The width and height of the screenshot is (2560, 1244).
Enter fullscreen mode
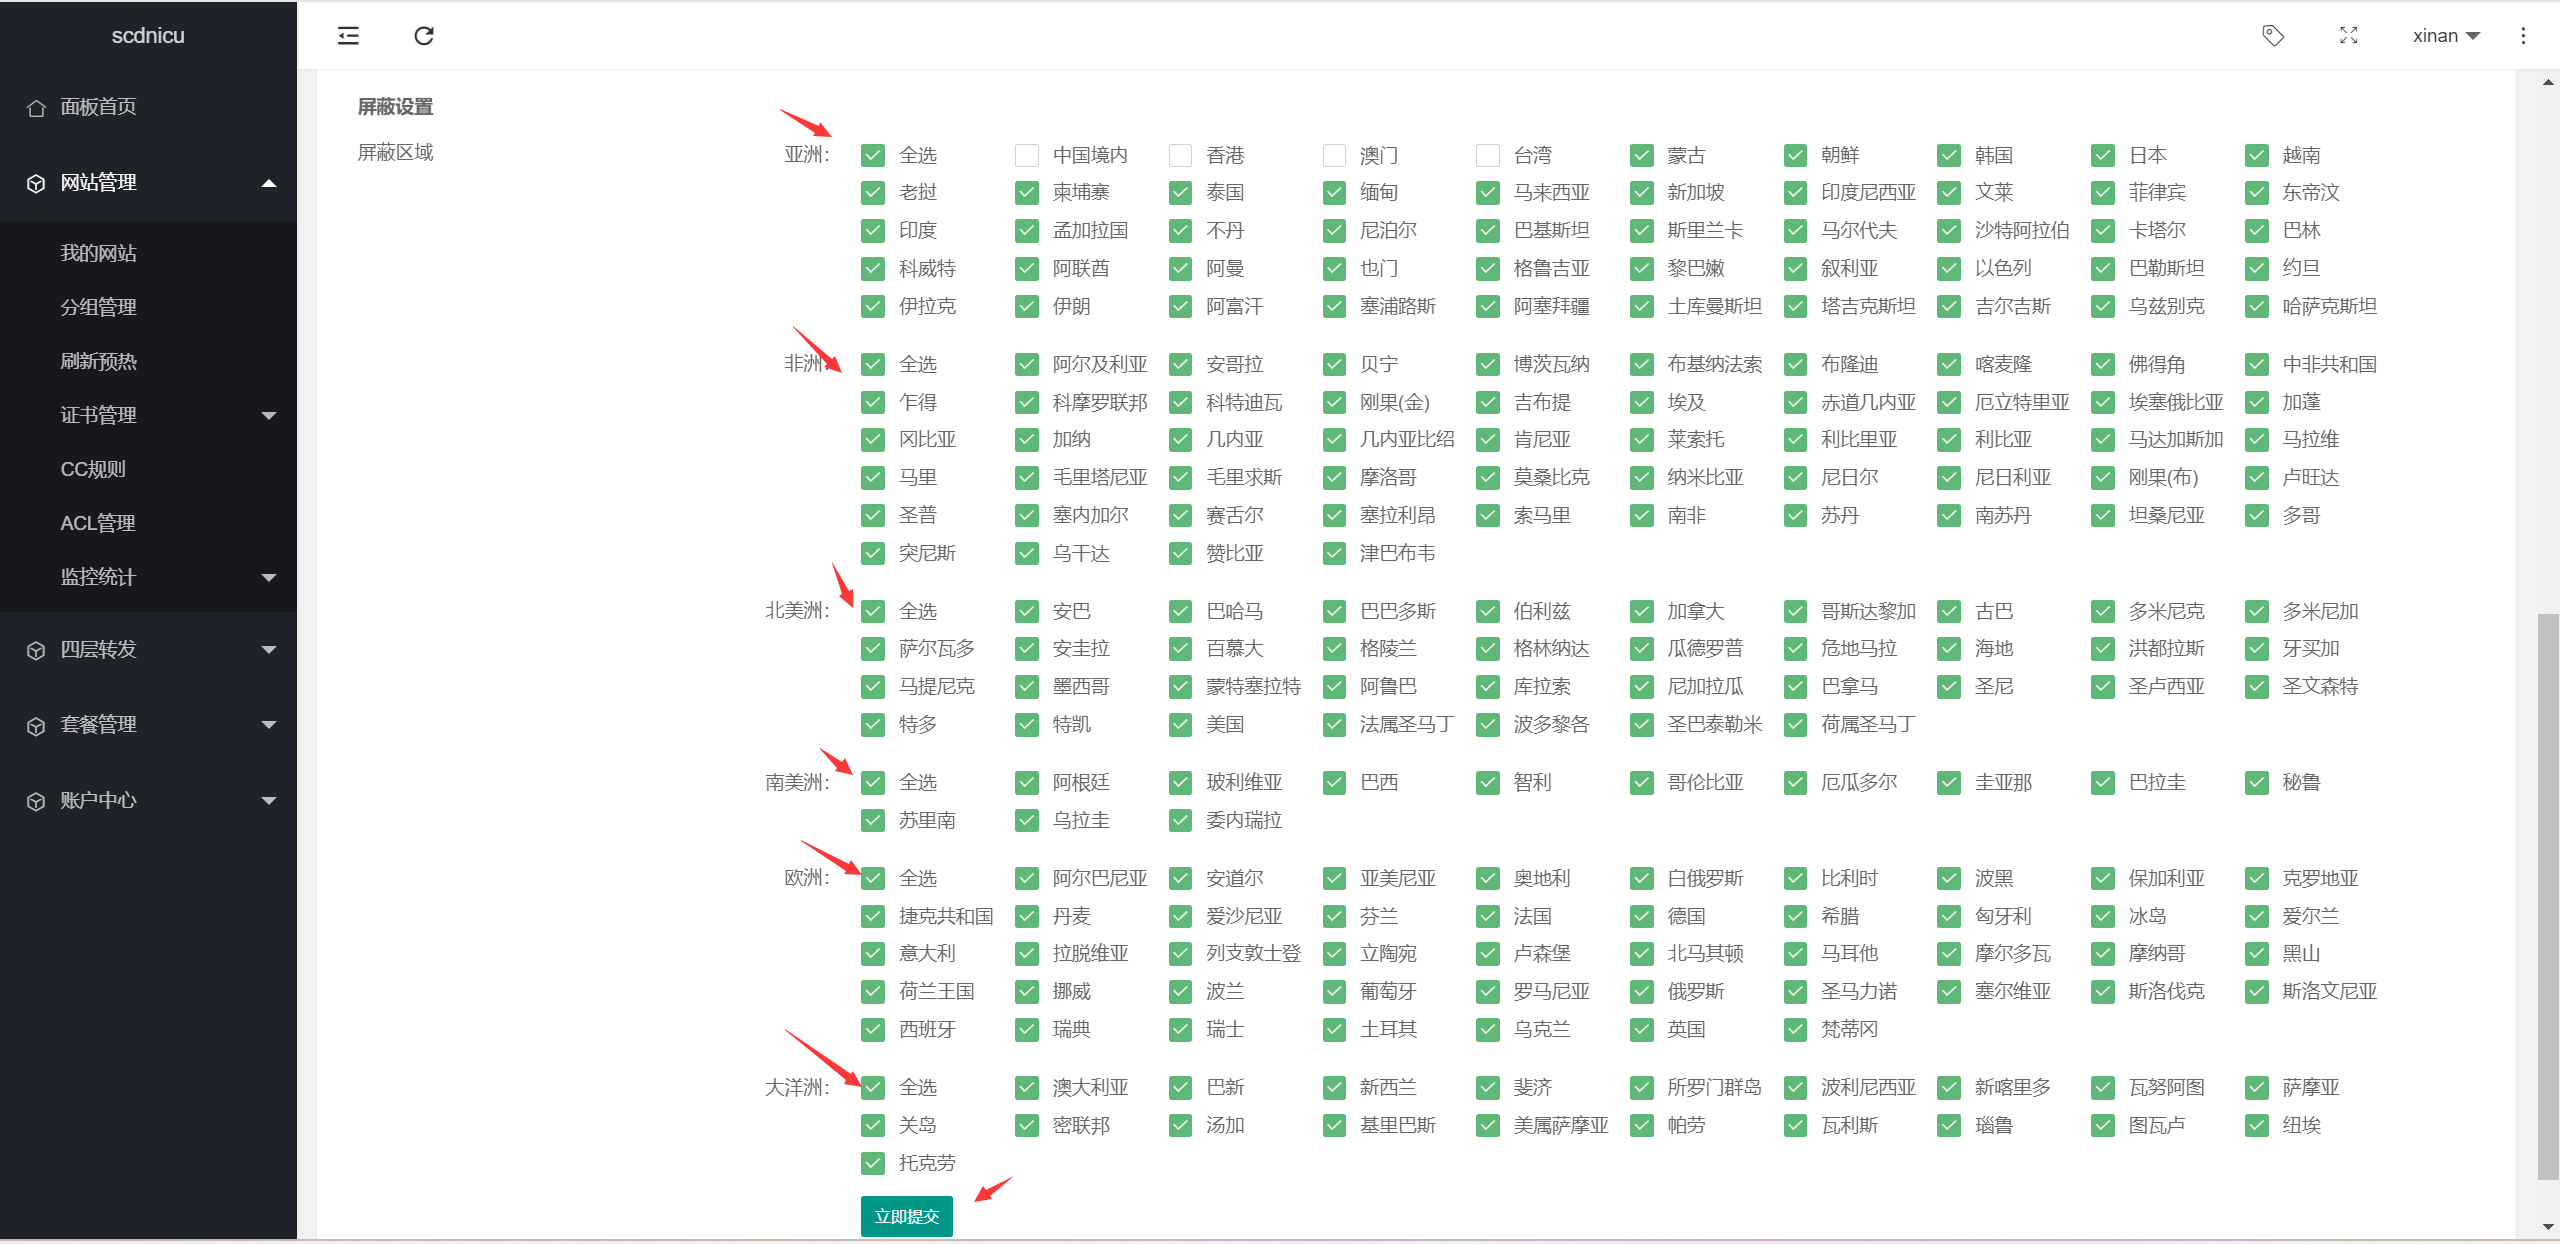[x=2349, y=35]
